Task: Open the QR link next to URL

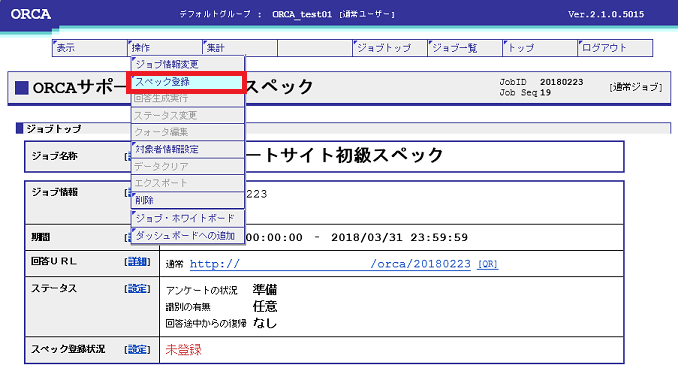Action: [x=487, y=264]
